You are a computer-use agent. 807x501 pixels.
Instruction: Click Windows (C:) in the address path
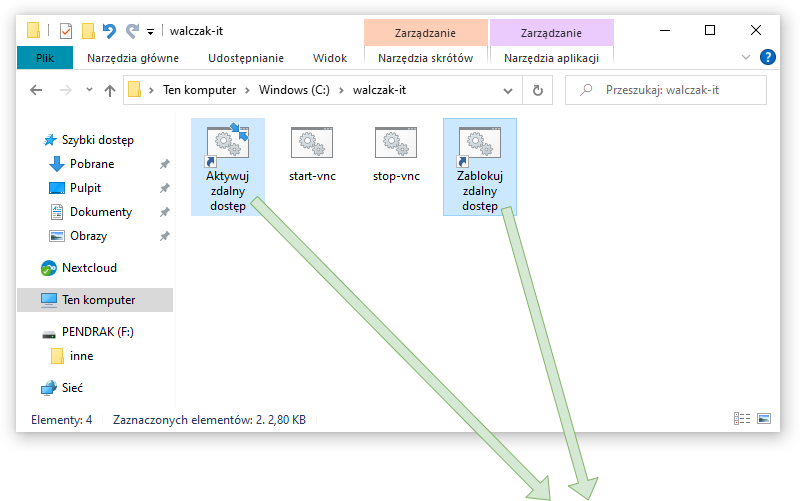tap(294, 90)
